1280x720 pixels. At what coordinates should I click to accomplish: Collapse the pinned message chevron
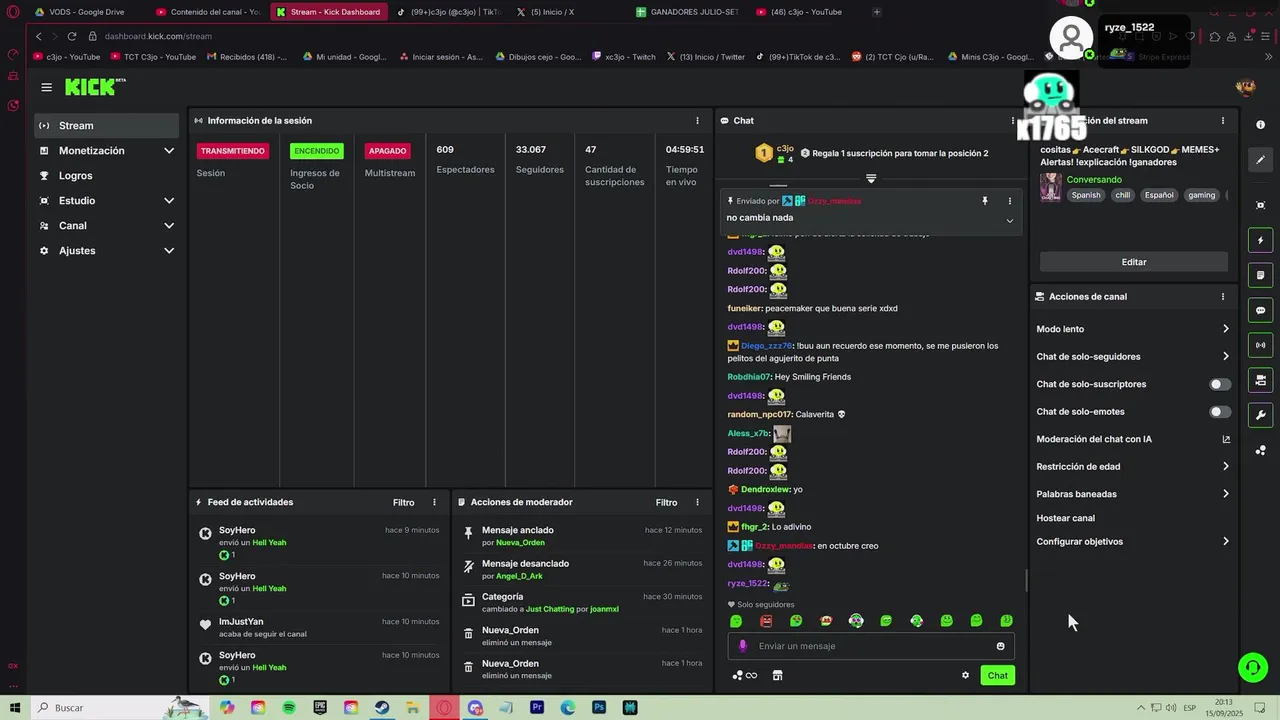(x=1009, y=221)
